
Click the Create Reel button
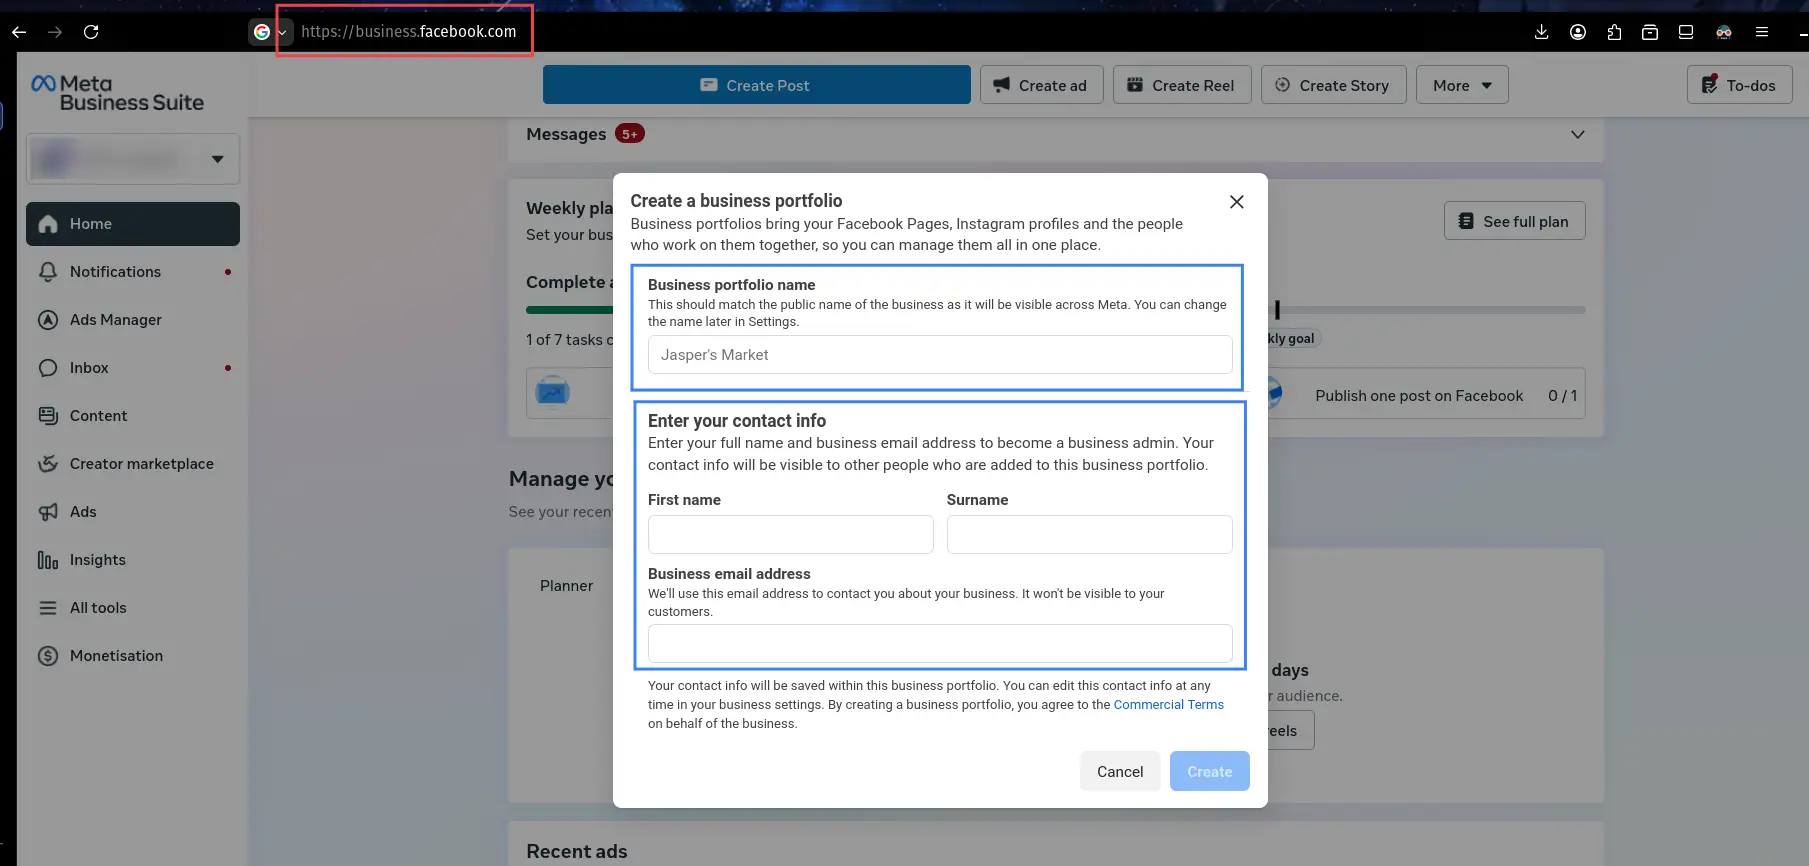click(1182, 85)
